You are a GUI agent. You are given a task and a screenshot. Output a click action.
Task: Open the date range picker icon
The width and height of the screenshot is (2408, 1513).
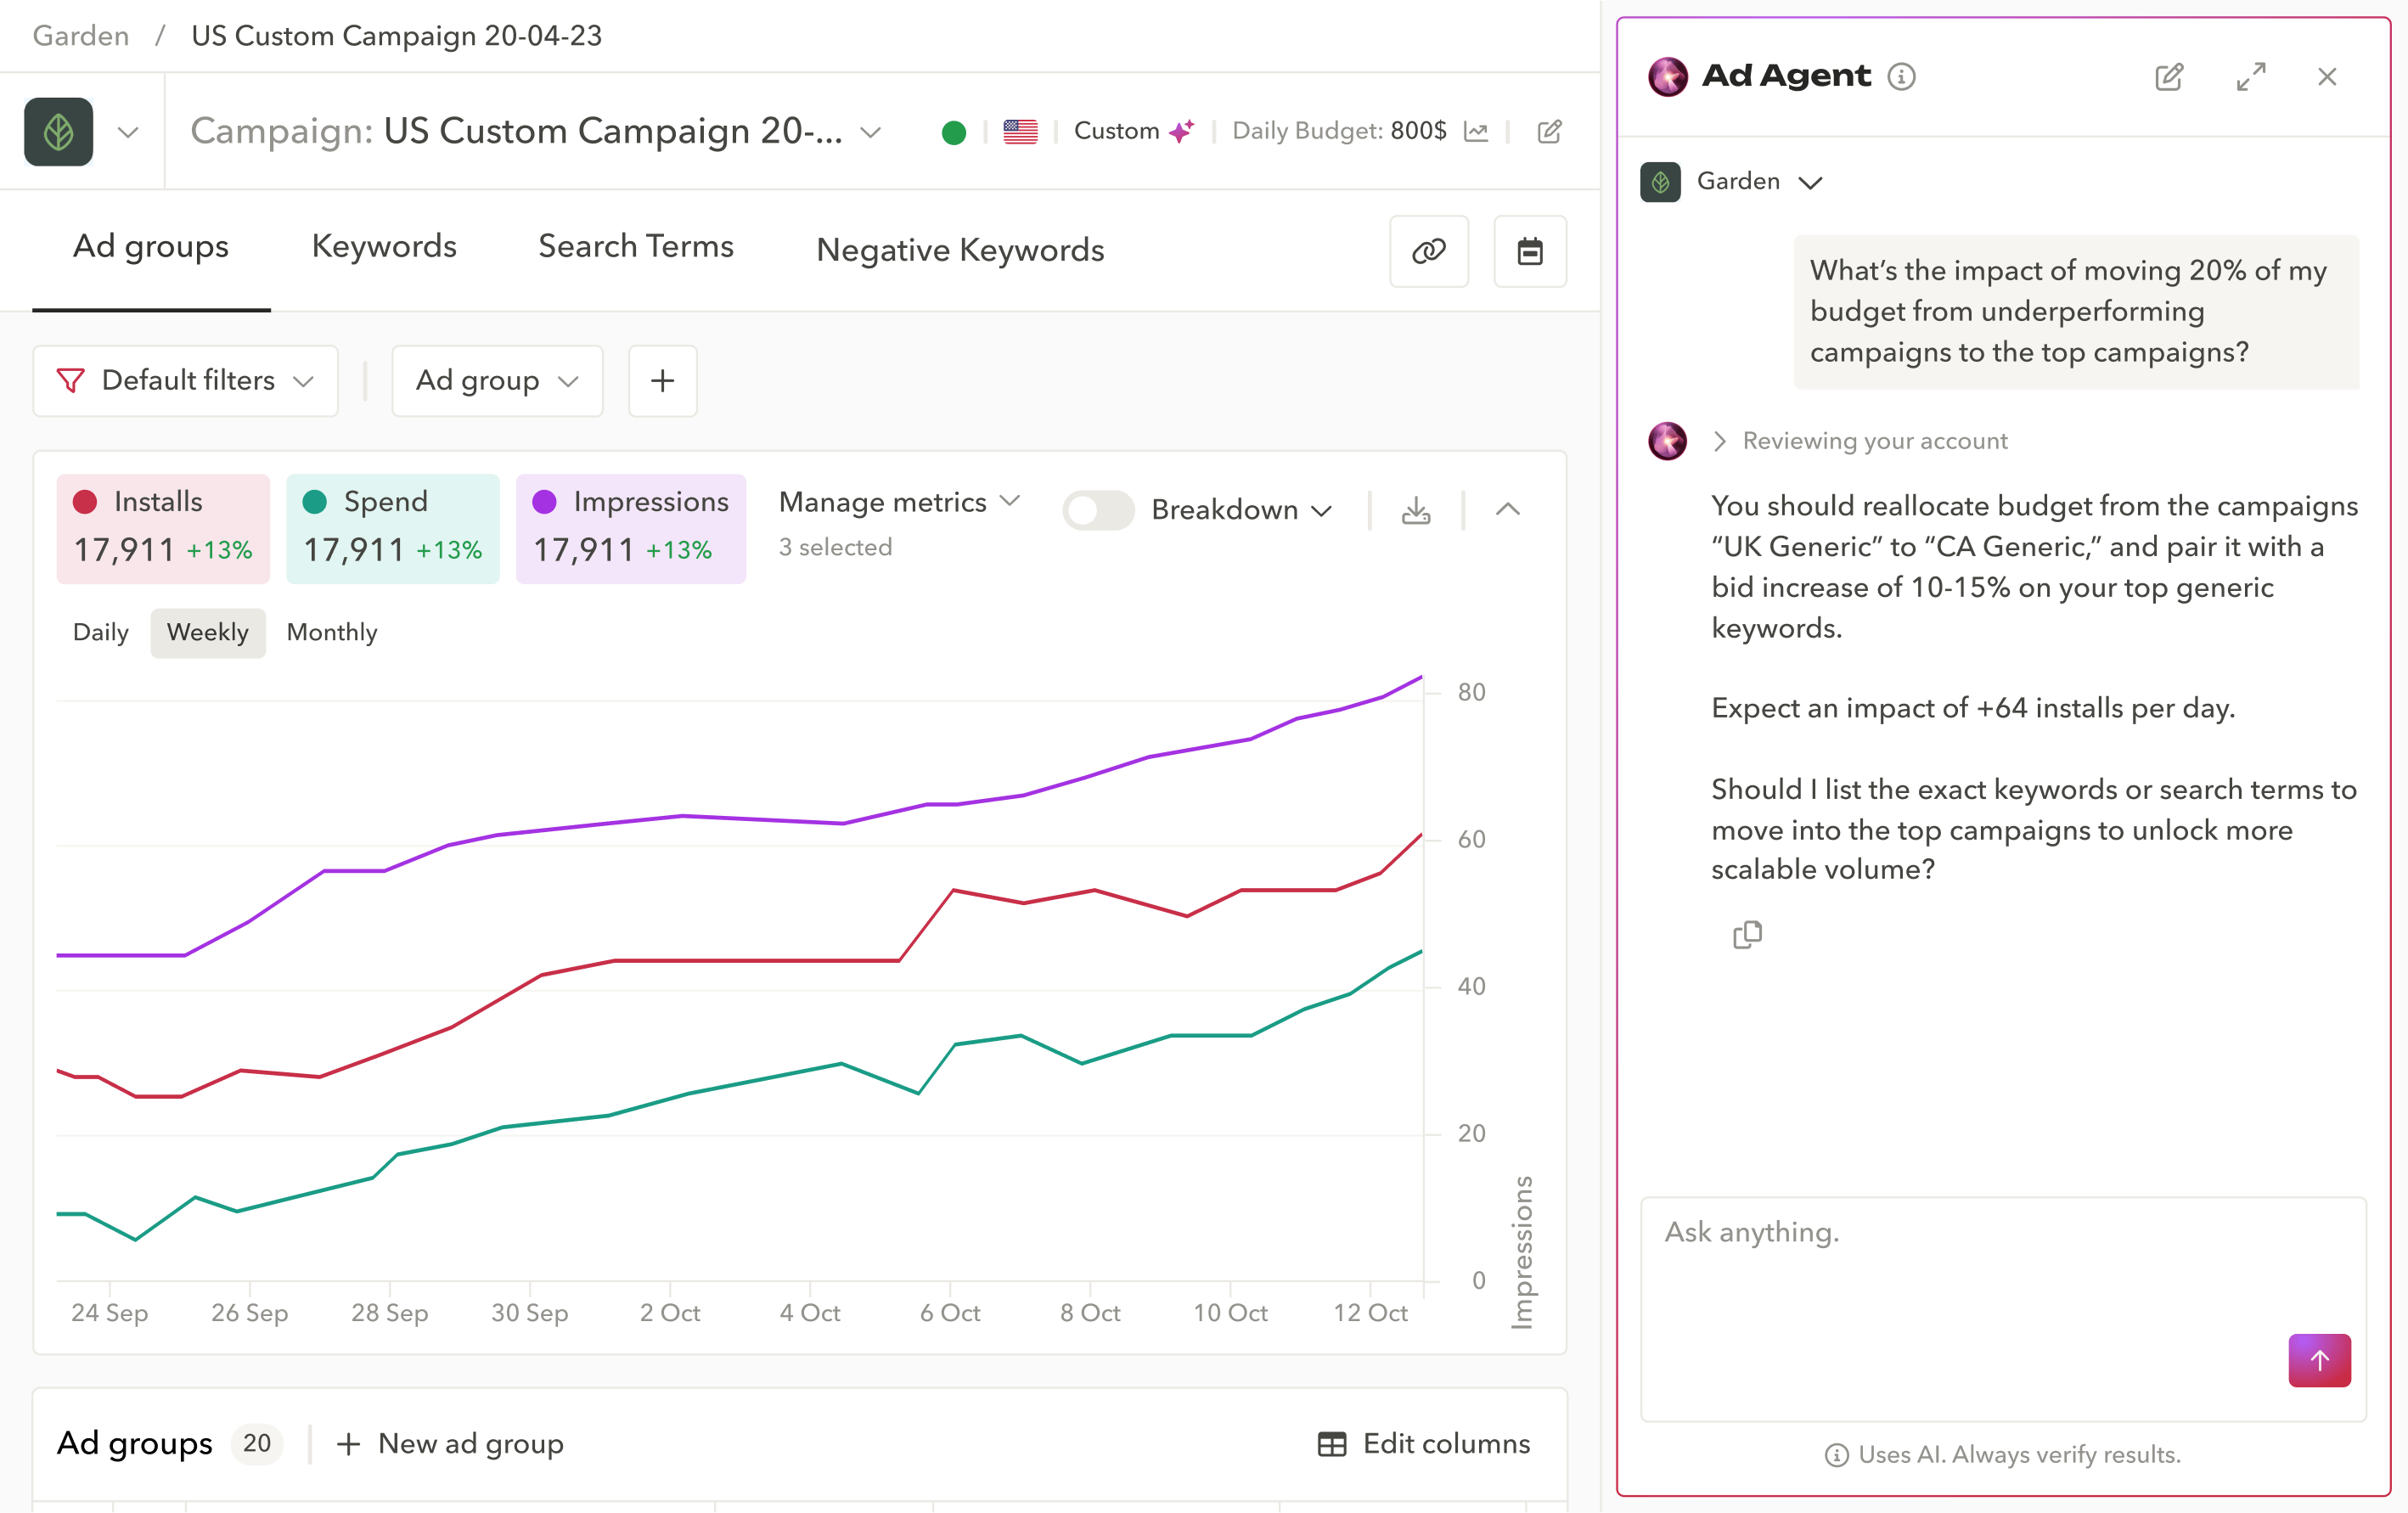(x=1530, y=251)
